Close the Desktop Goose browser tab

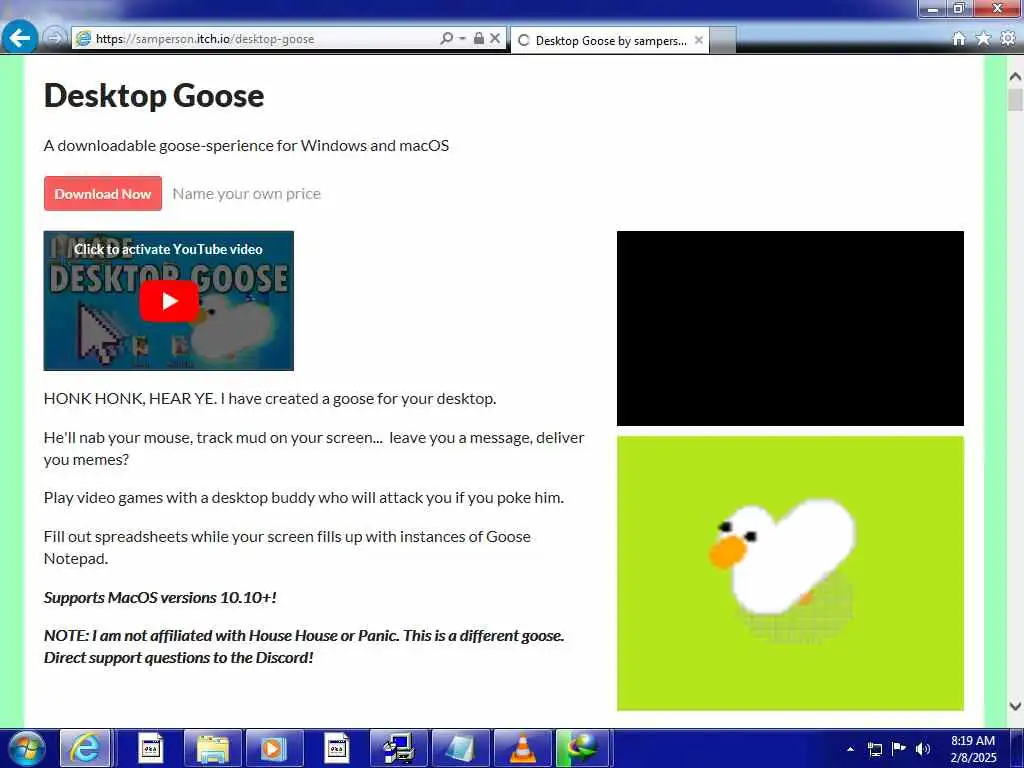tap(699, 40)
